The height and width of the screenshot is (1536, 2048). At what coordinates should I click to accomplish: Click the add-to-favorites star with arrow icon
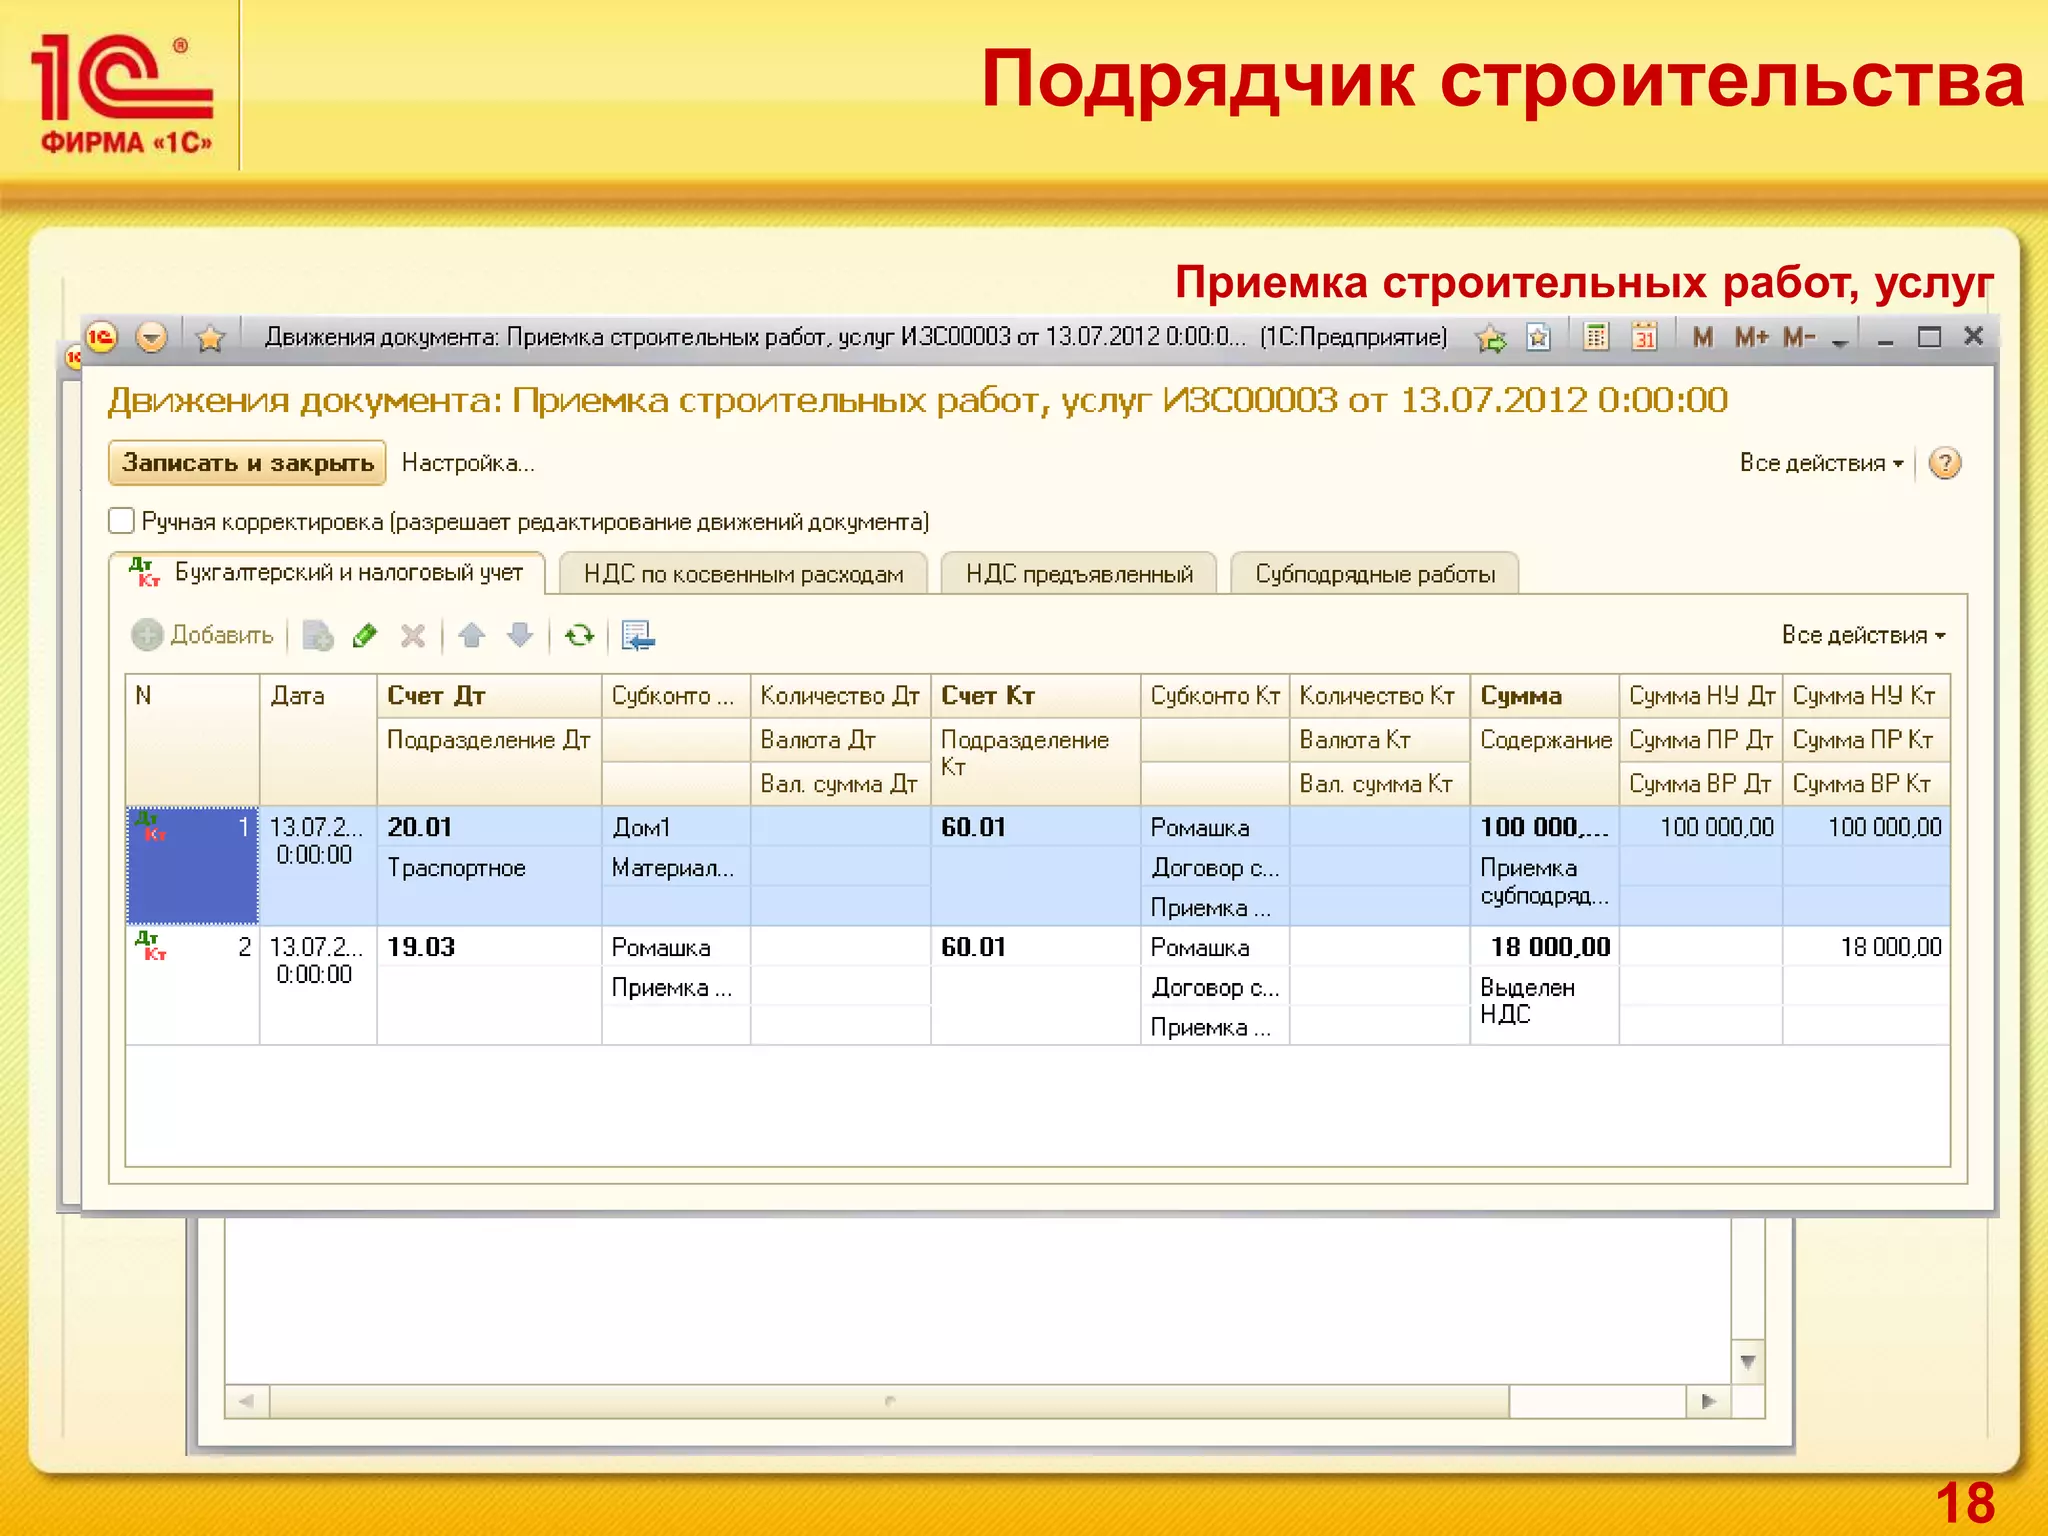[x=1491, y=338]
